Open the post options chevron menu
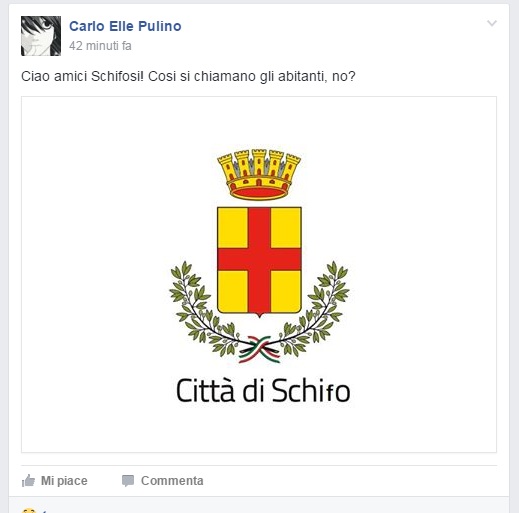 (492, 23)
